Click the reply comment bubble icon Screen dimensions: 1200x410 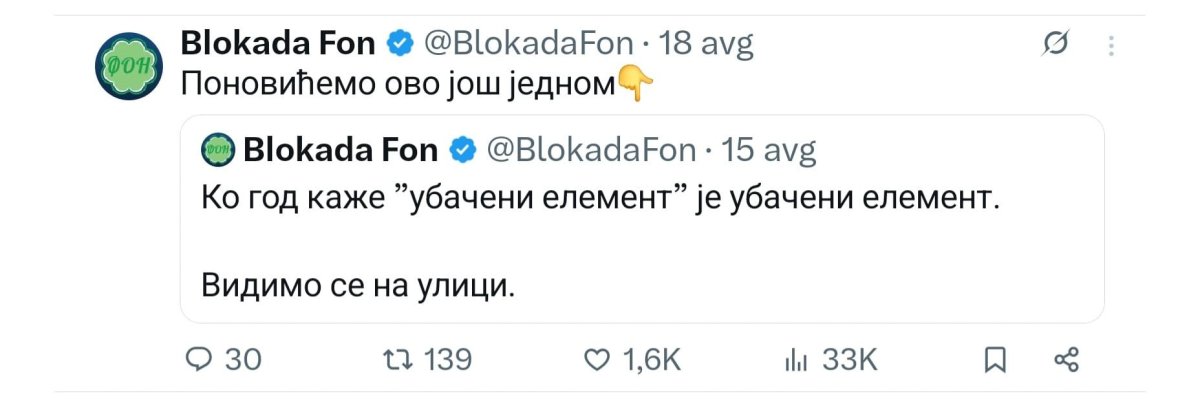click(x=199, y=360)
